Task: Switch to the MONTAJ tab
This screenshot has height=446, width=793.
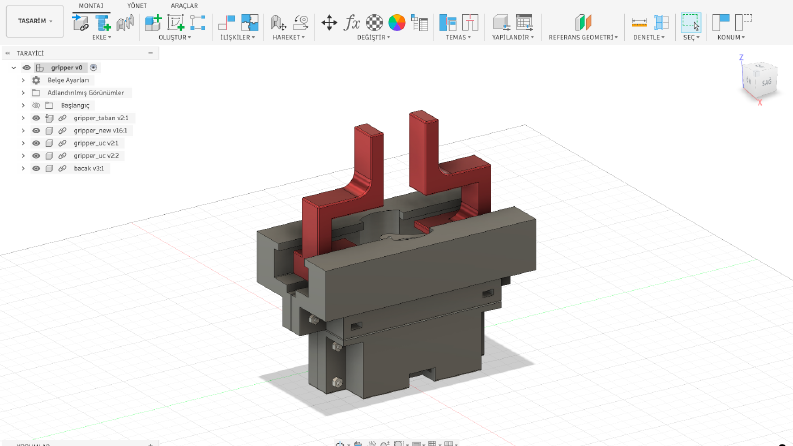Action: [91, 6]
